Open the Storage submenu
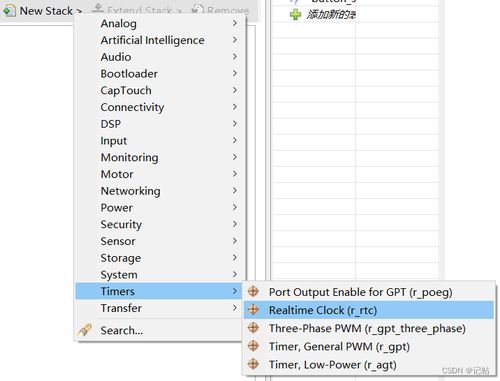This screenshot has height=381, width=500. pyautogui.click(x=160, y=258)
